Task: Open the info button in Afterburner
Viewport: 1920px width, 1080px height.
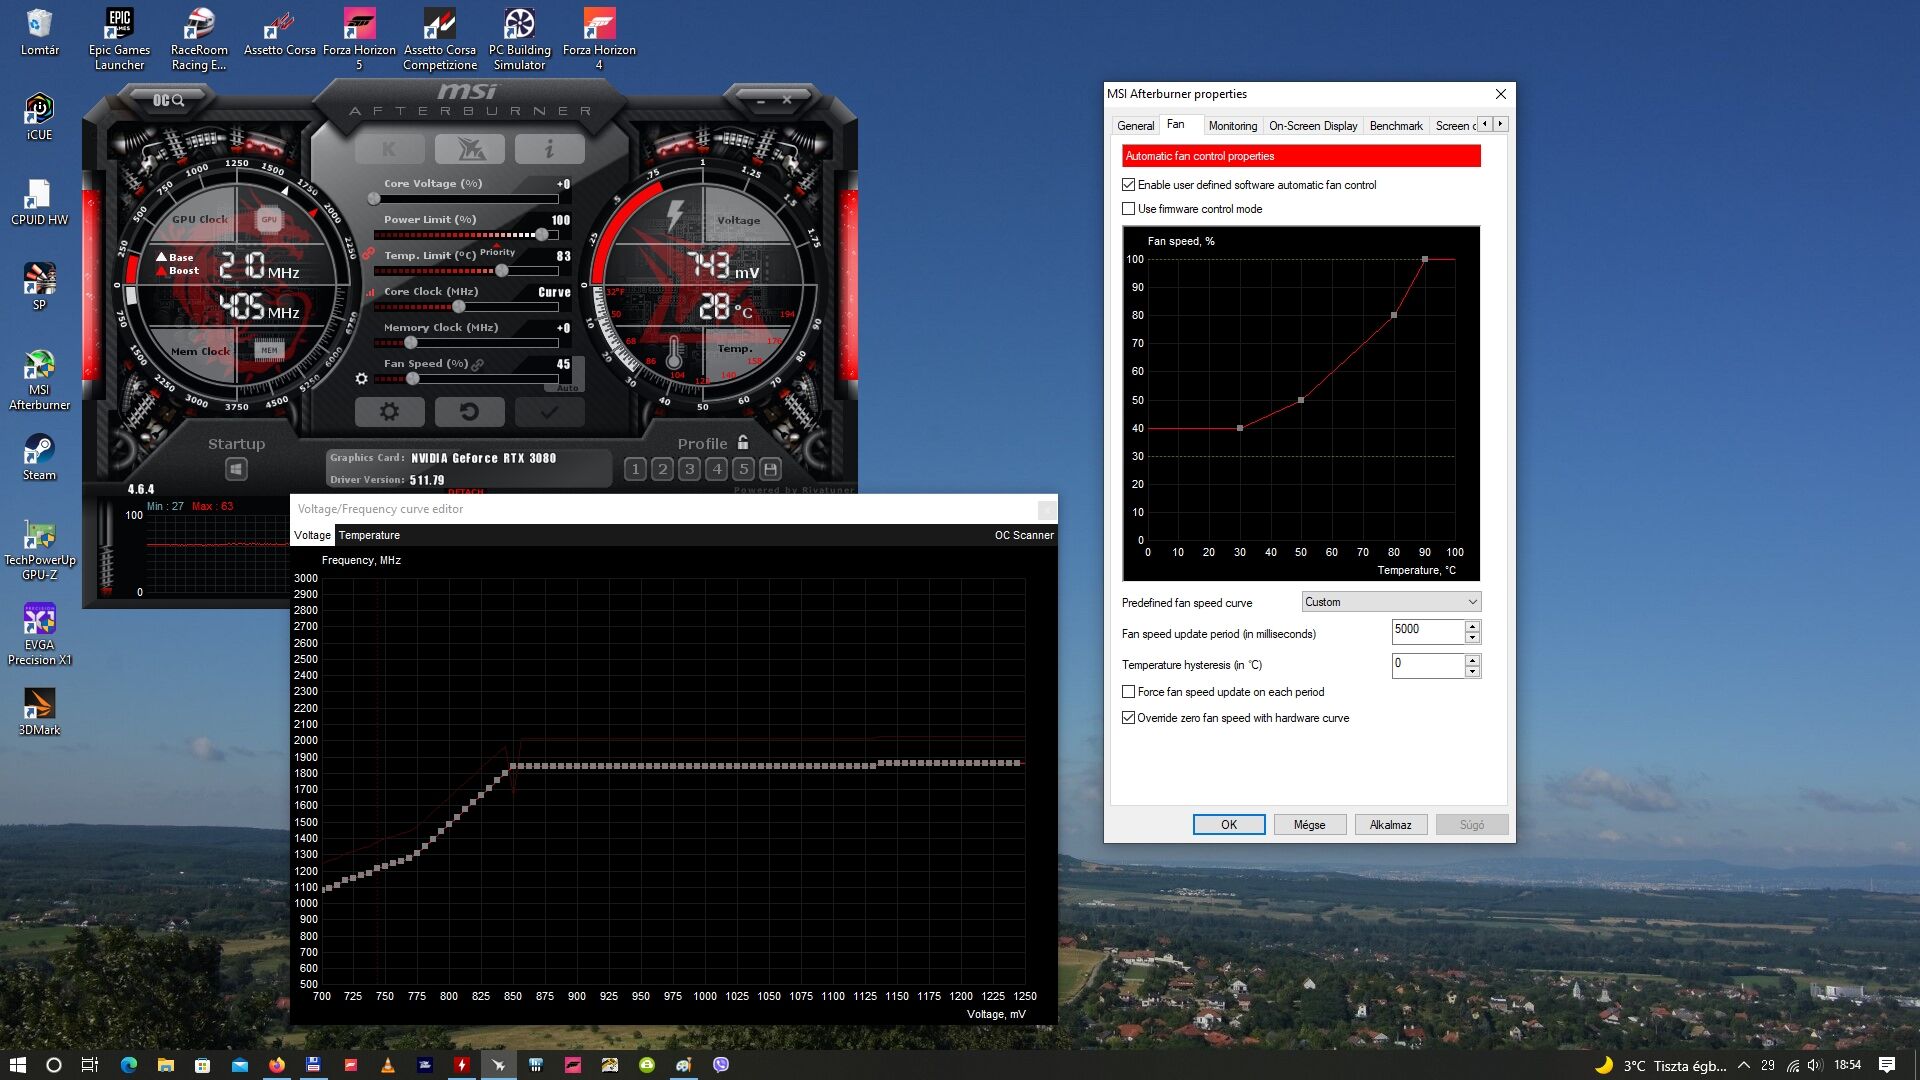Action: click(549, 150)
